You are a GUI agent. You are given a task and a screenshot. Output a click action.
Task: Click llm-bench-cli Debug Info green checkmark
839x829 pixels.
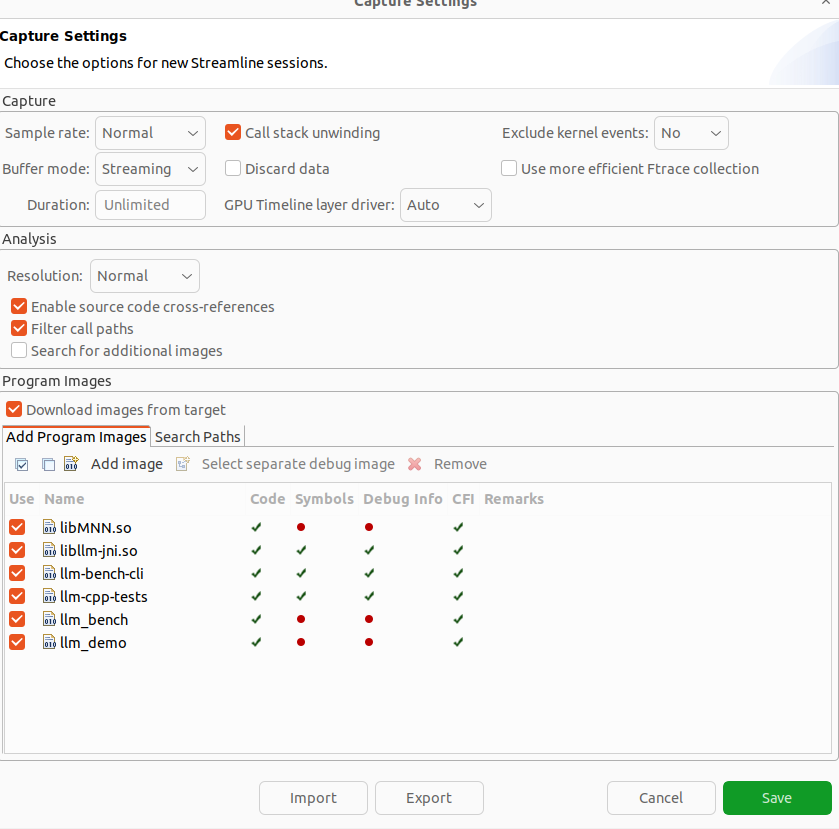369,573
